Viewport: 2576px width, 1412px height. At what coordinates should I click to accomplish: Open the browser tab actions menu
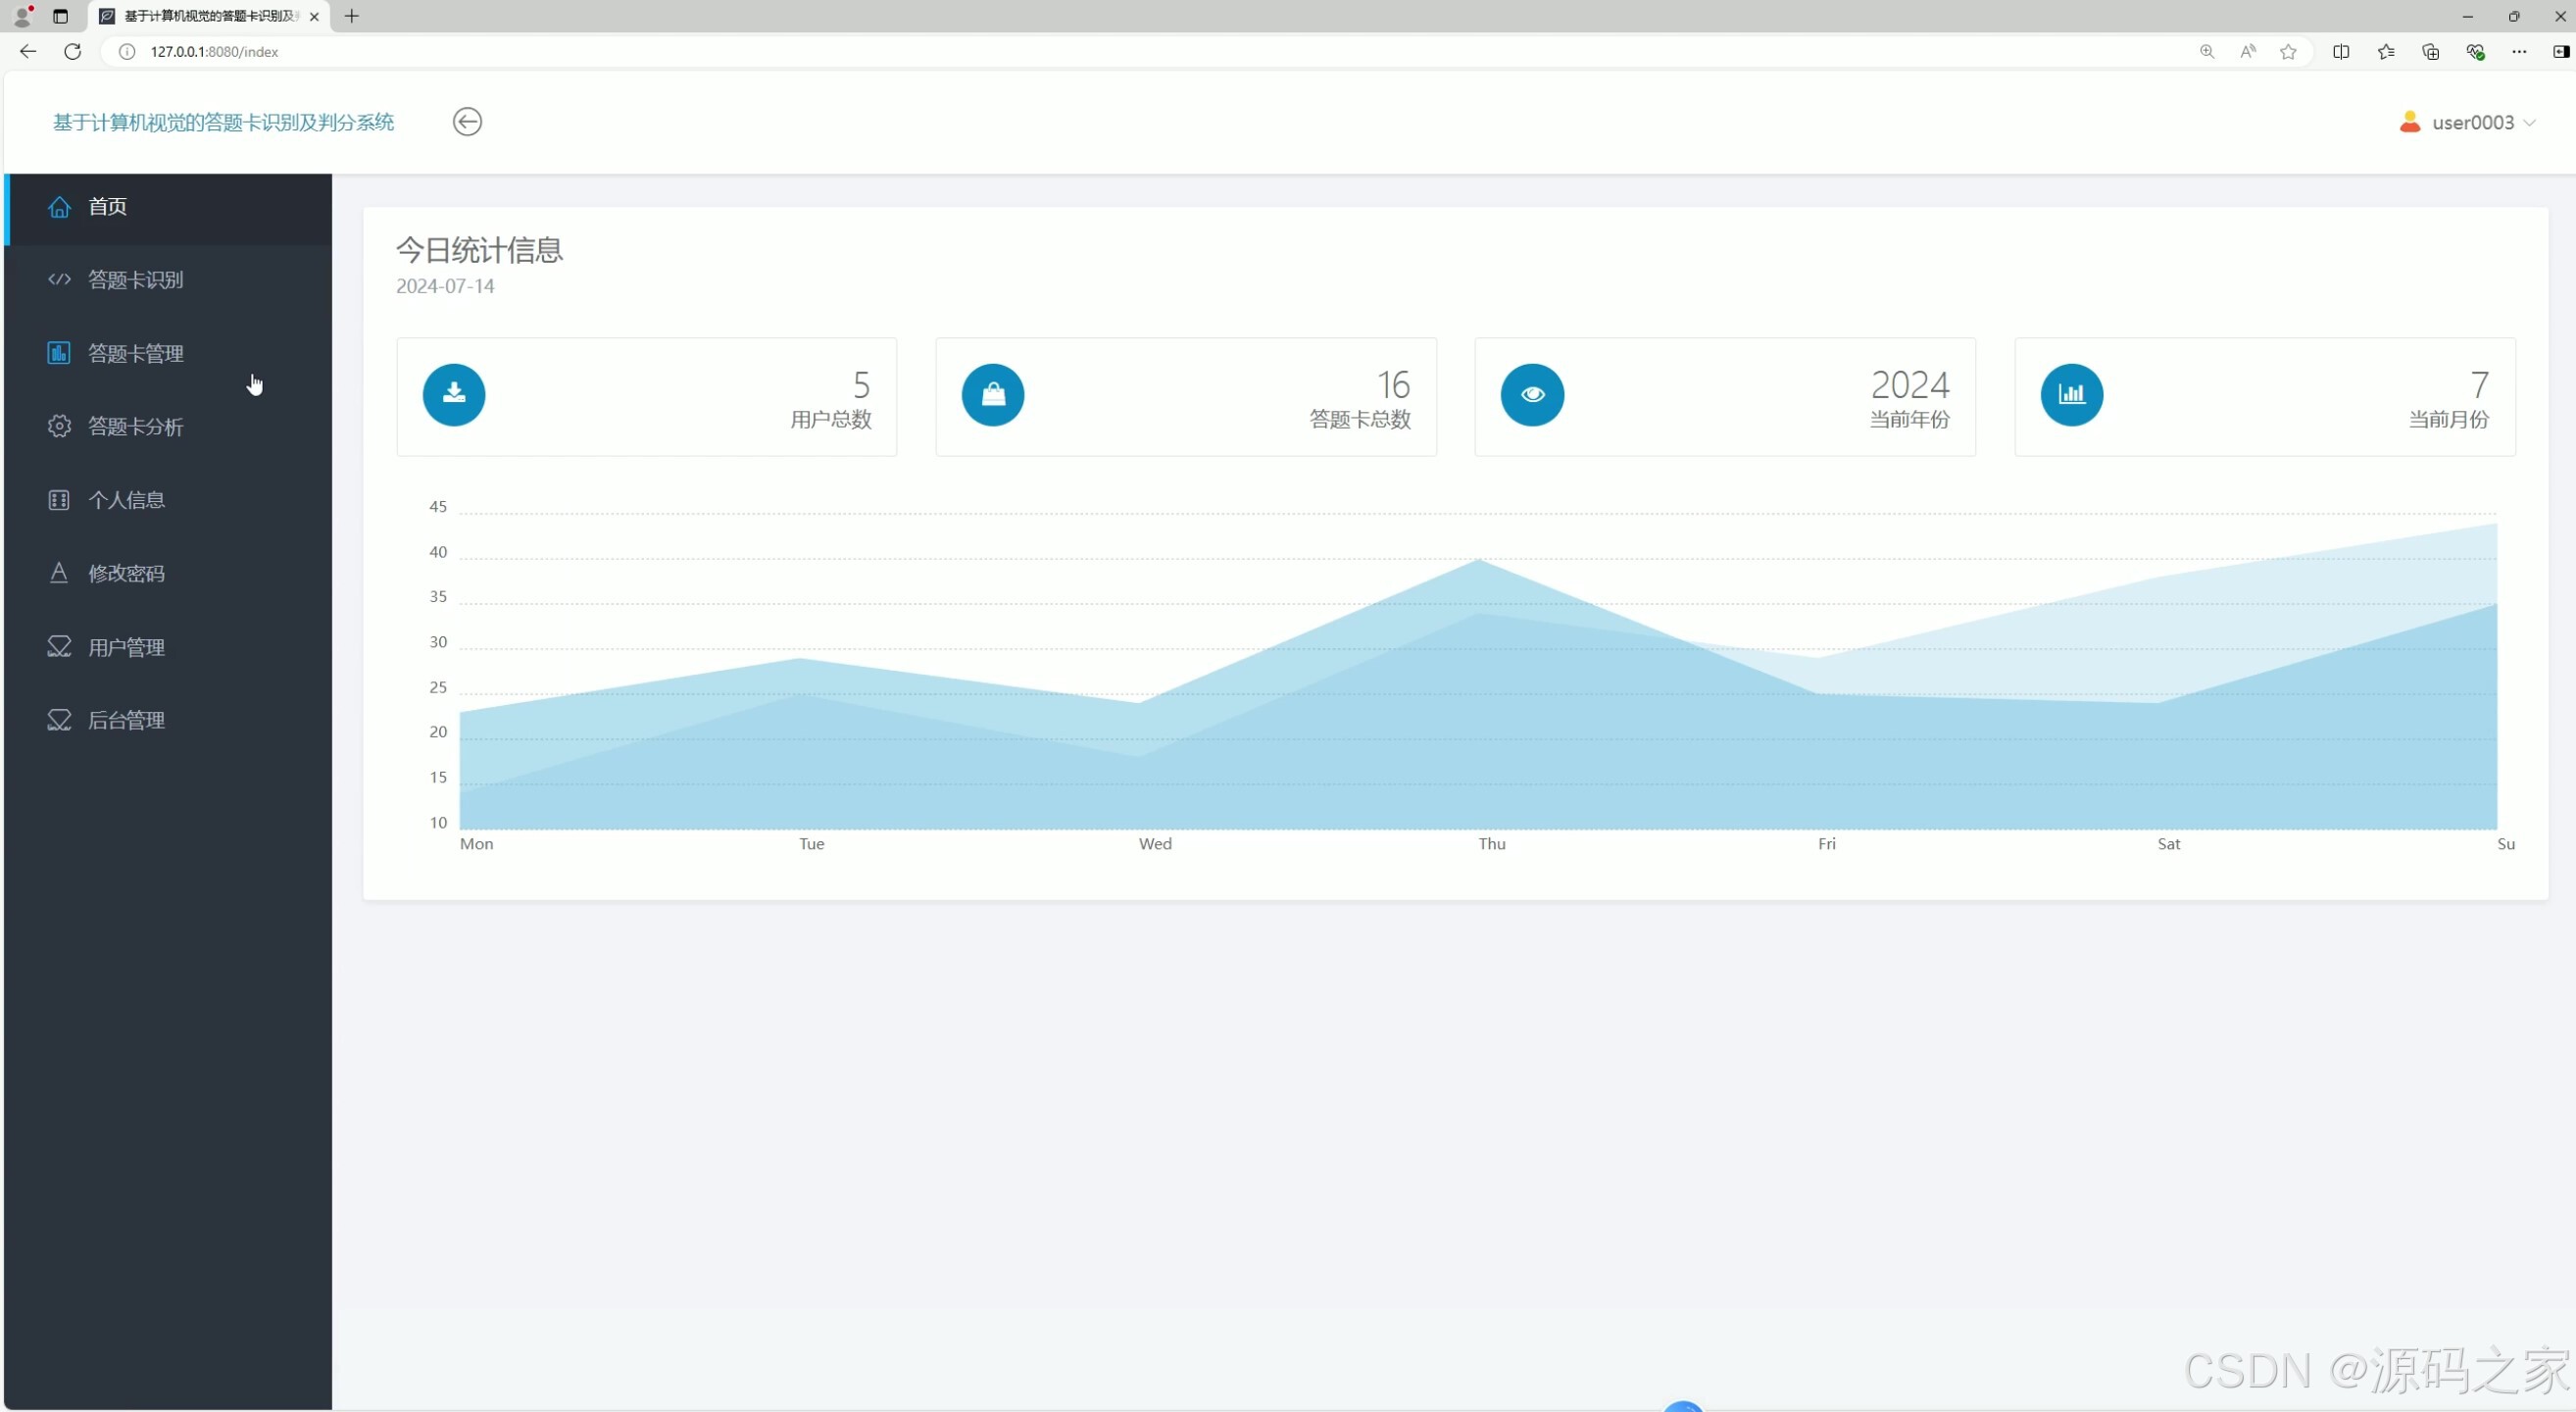(60, 16)
